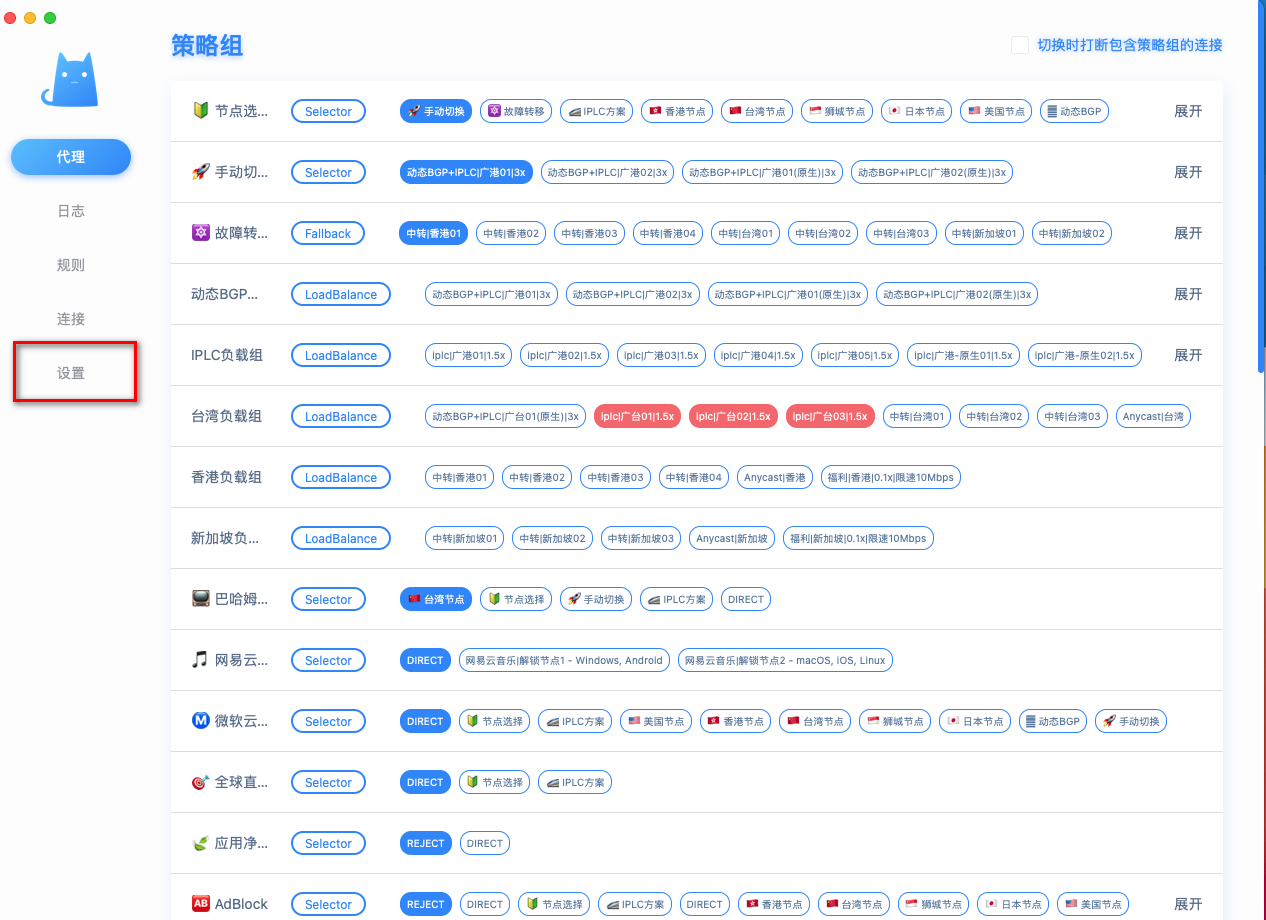
Task: Click the Fallback type badge for 故障转移
Action: [x=328, y=233]
